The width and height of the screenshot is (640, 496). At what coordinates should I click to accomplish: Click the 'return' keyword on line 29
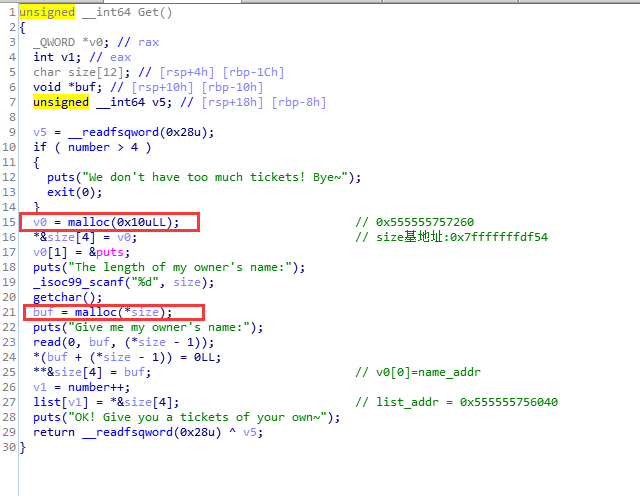click(x=54, y=432)
